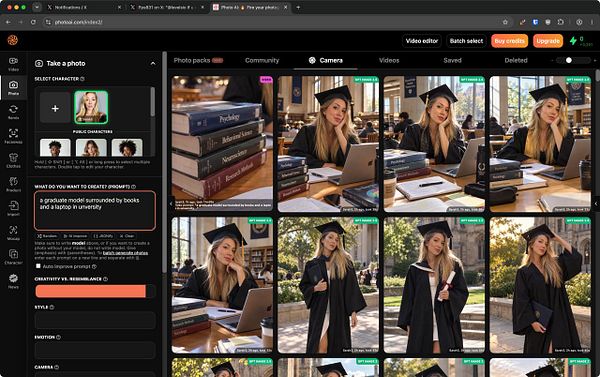Open the stacked Psychology books photo
Image resolution: width=600 pixels, height=377 pixels.
pyautogui.click(x=222, y=144)
